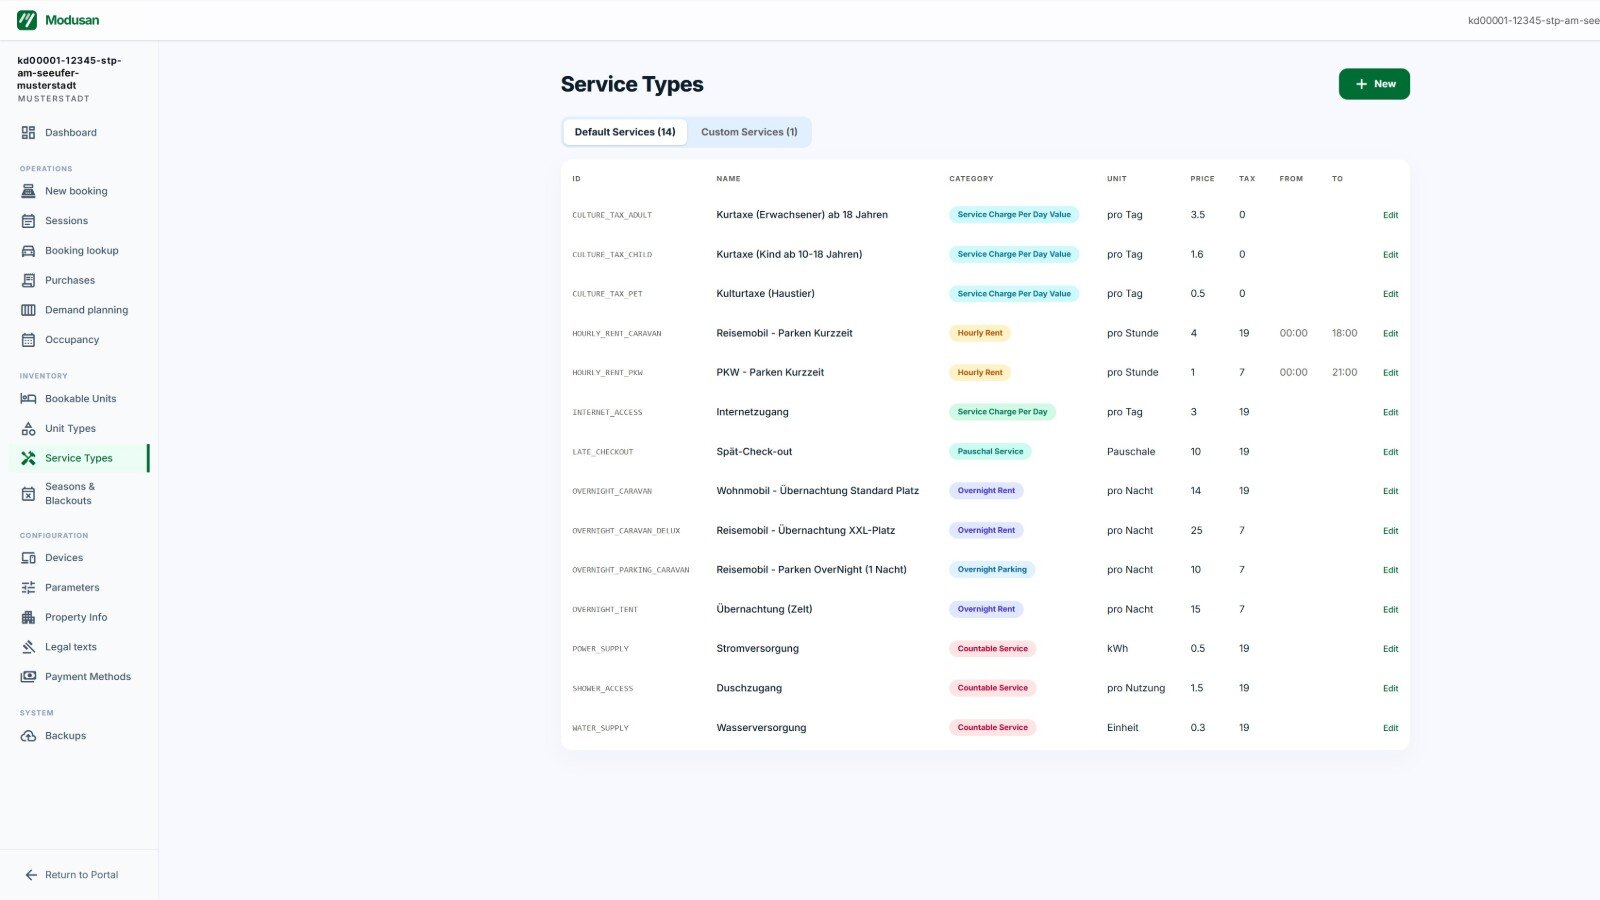Click the Bookable Units bed icon
Image resolution: width=1600 pixels, height=900 pixels.
28,399
